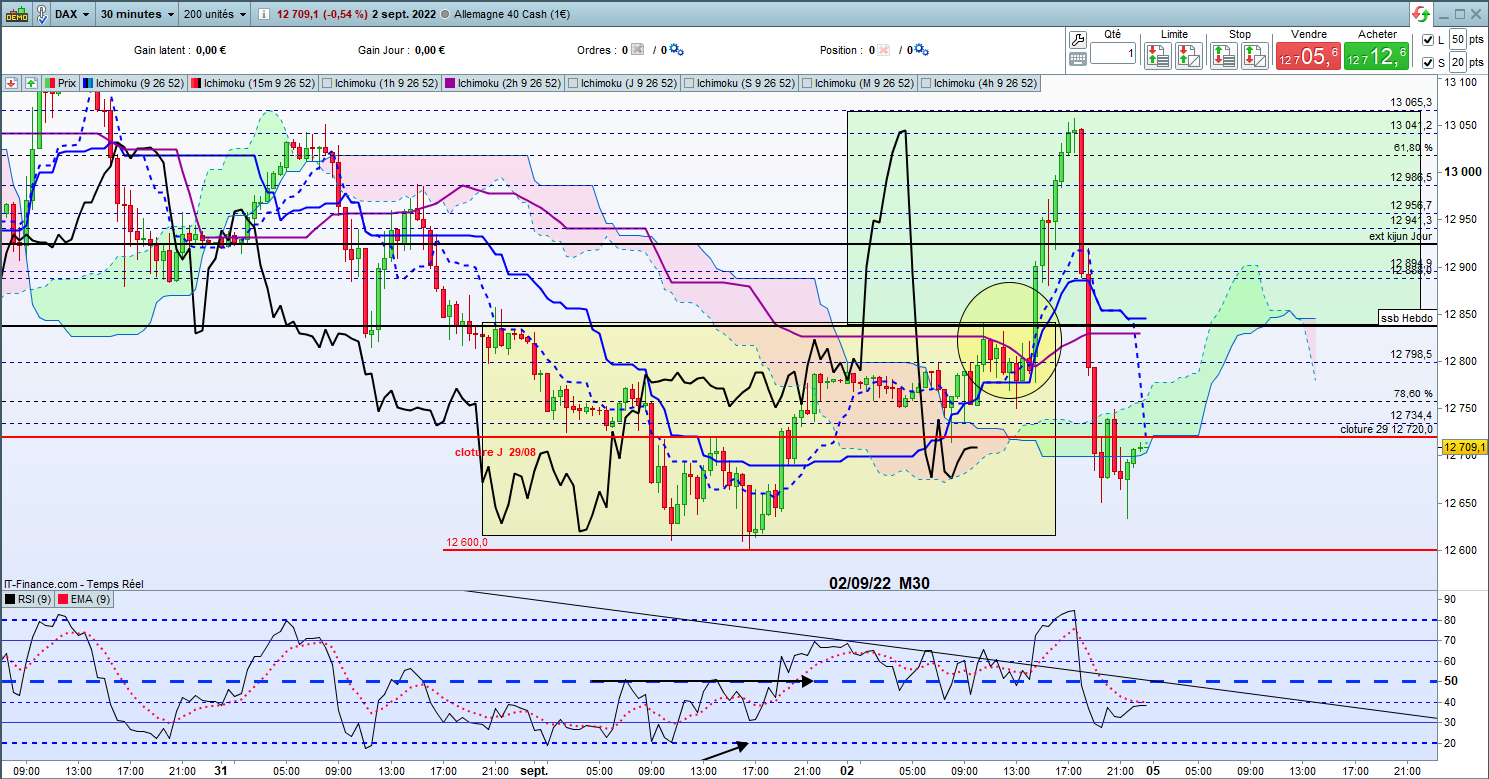This screenshot has height=779, width=1489.
Task: Open the instrument info icon
Action: click(263, 15)
